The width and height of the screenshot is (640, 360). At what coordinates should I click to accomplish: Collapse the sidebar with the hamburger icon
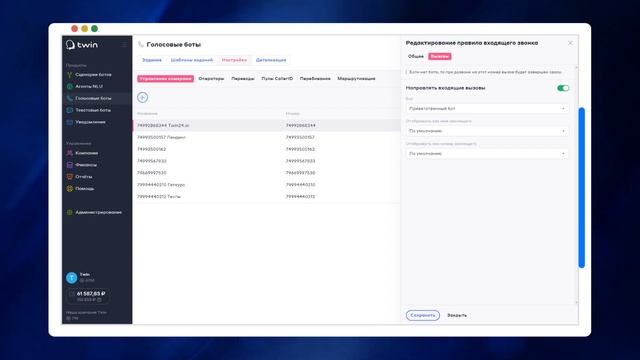(124, 44)
